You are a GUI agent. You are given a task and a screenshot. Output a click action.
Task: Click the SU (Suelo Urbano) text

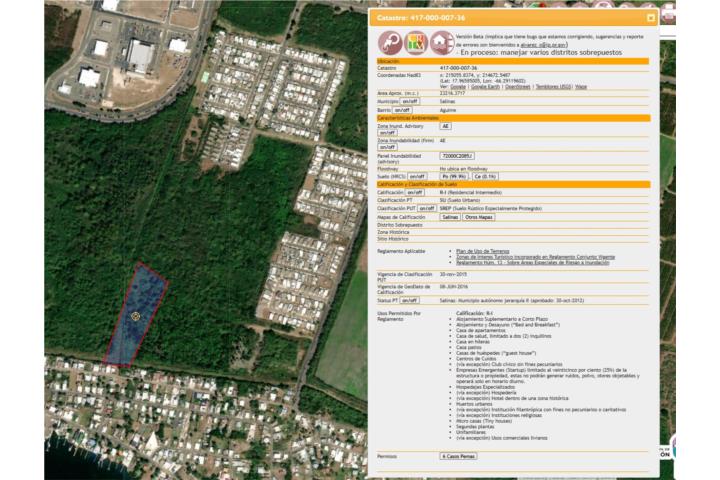[460, 200]
